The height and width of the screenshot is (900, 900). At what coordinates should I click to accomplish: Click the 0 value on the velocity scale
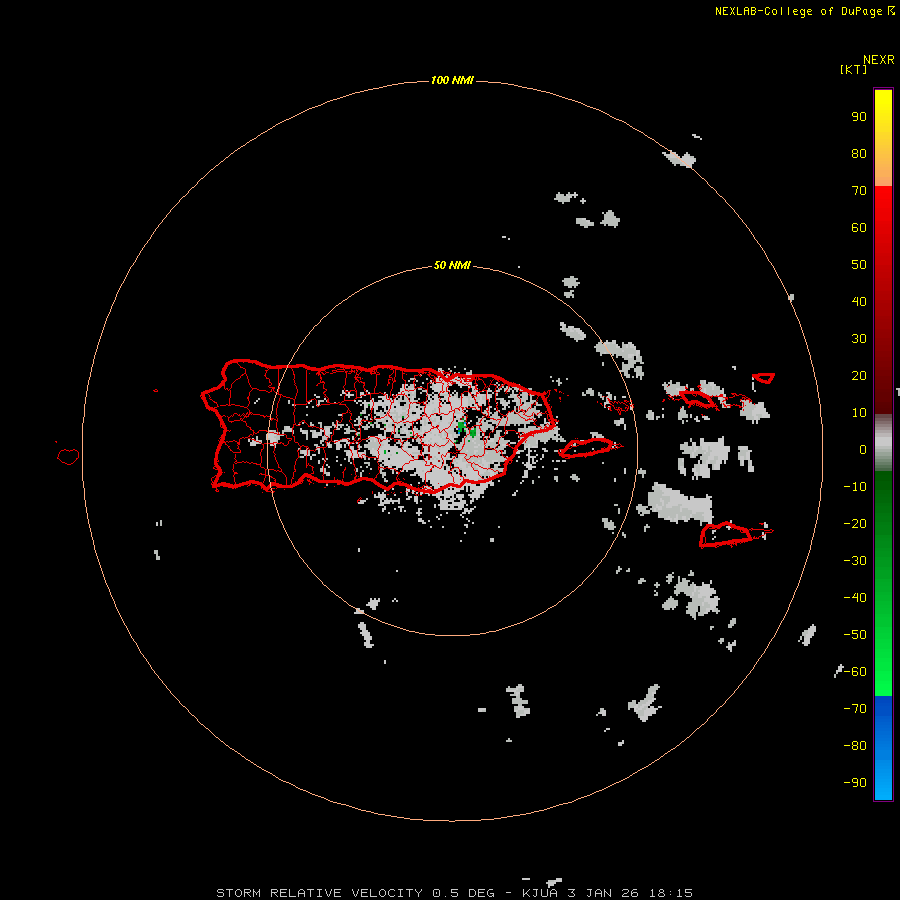(863, 450)
